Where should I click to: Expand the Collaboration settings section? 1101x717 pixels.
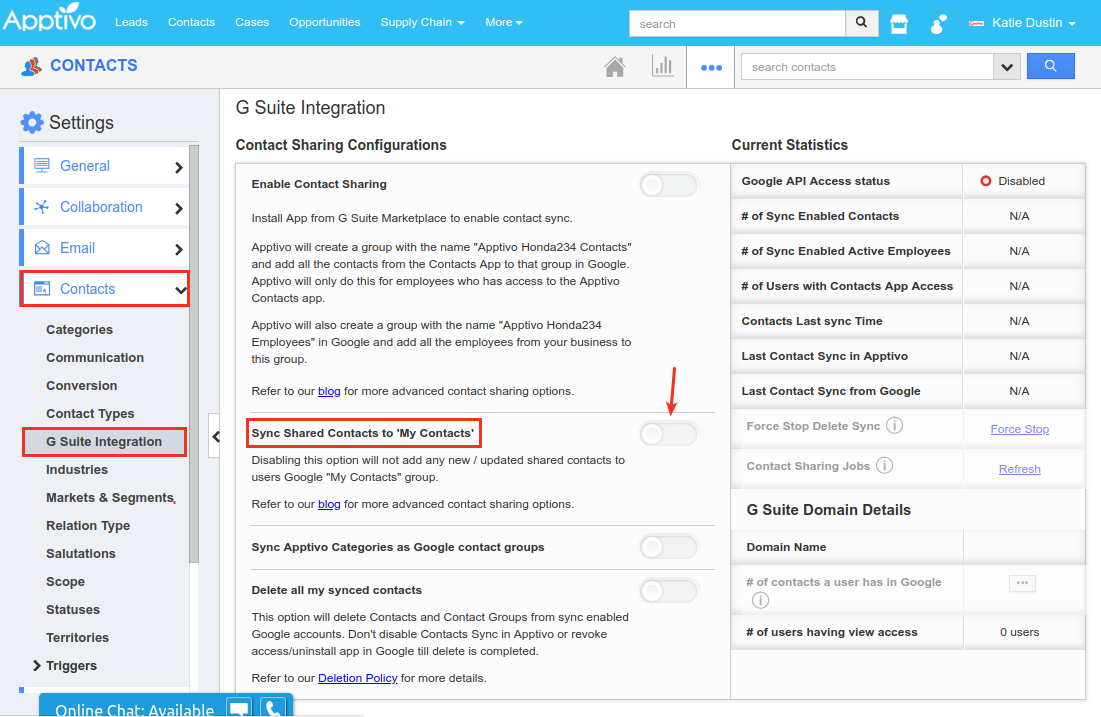click(x=178, y=208)
